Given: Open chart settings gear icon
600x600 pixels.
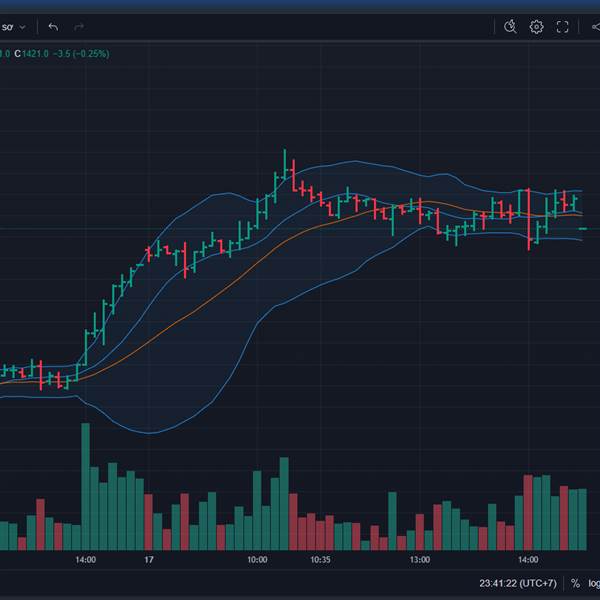Looking at the screenshot, I should coord(536,27).
